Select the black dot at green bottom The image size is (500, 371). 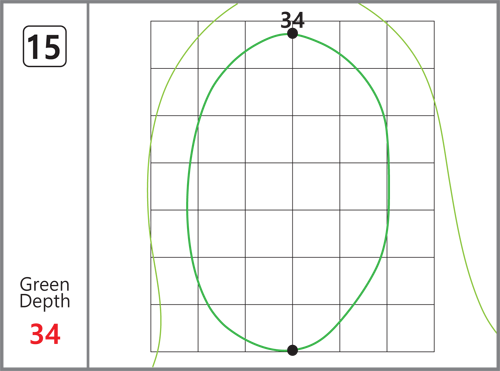coord(292,350)
